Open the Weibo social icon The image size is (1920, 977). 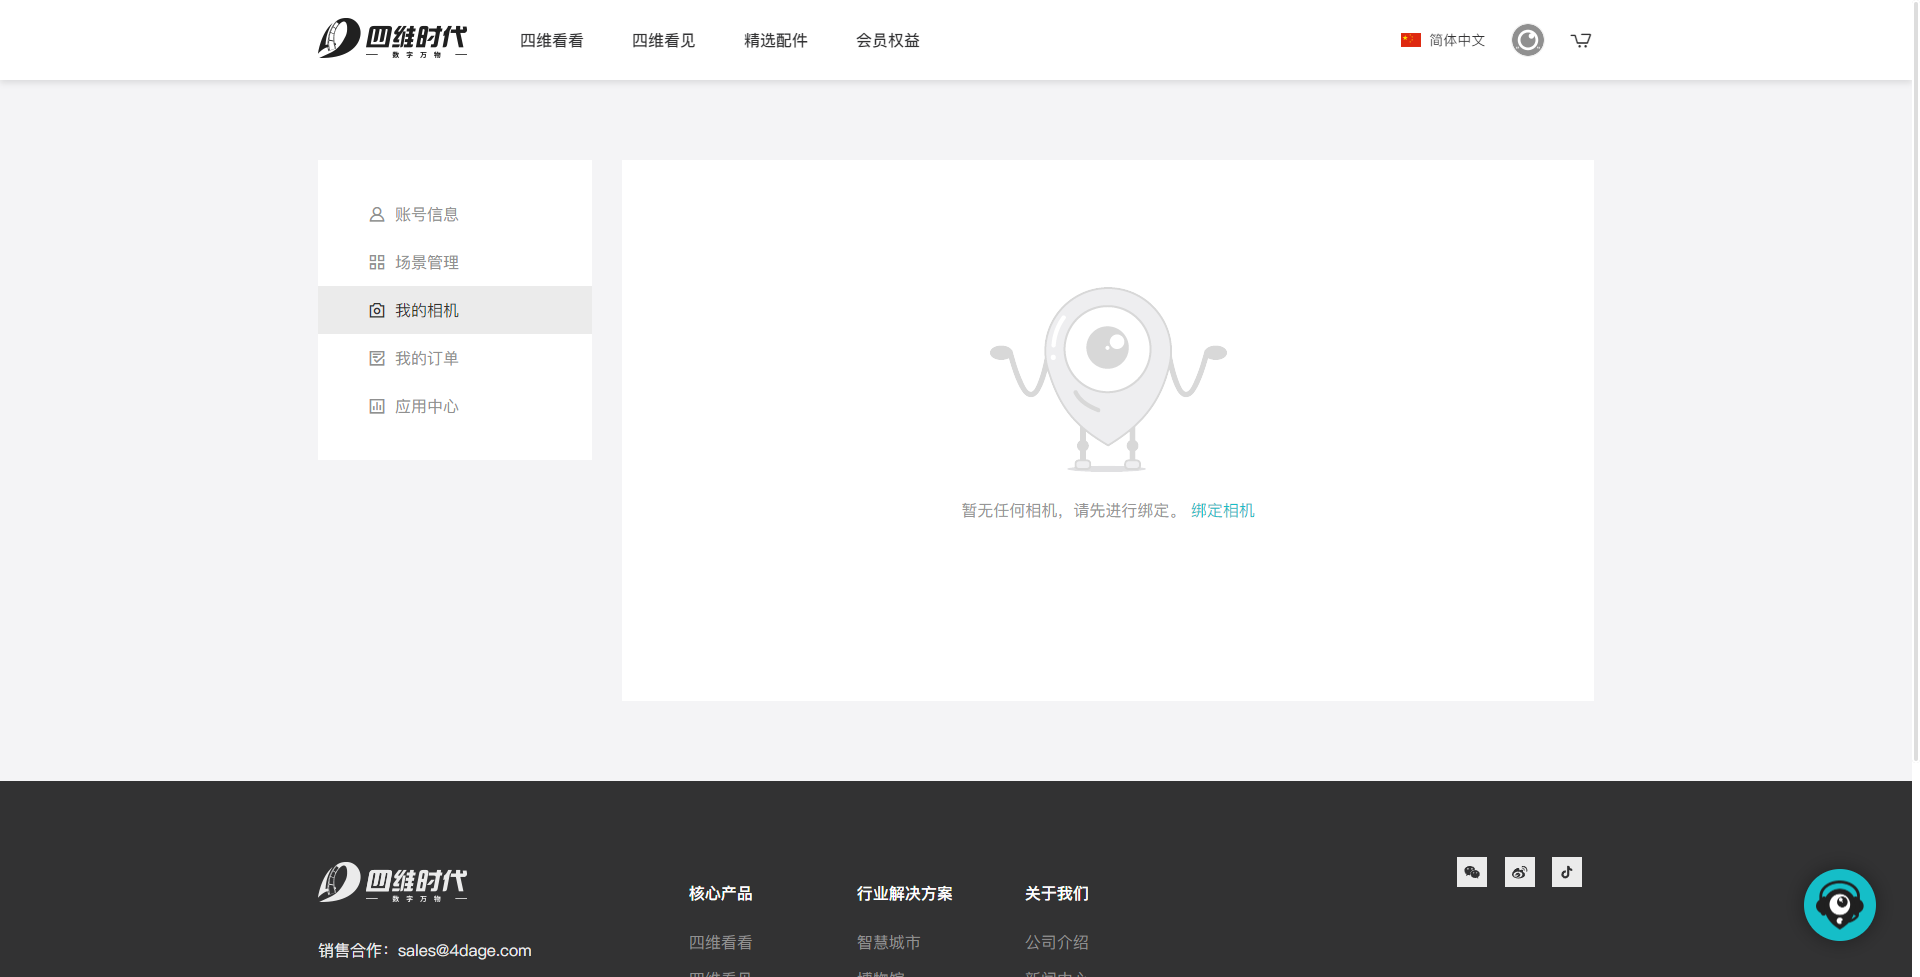coord(1519,872)
